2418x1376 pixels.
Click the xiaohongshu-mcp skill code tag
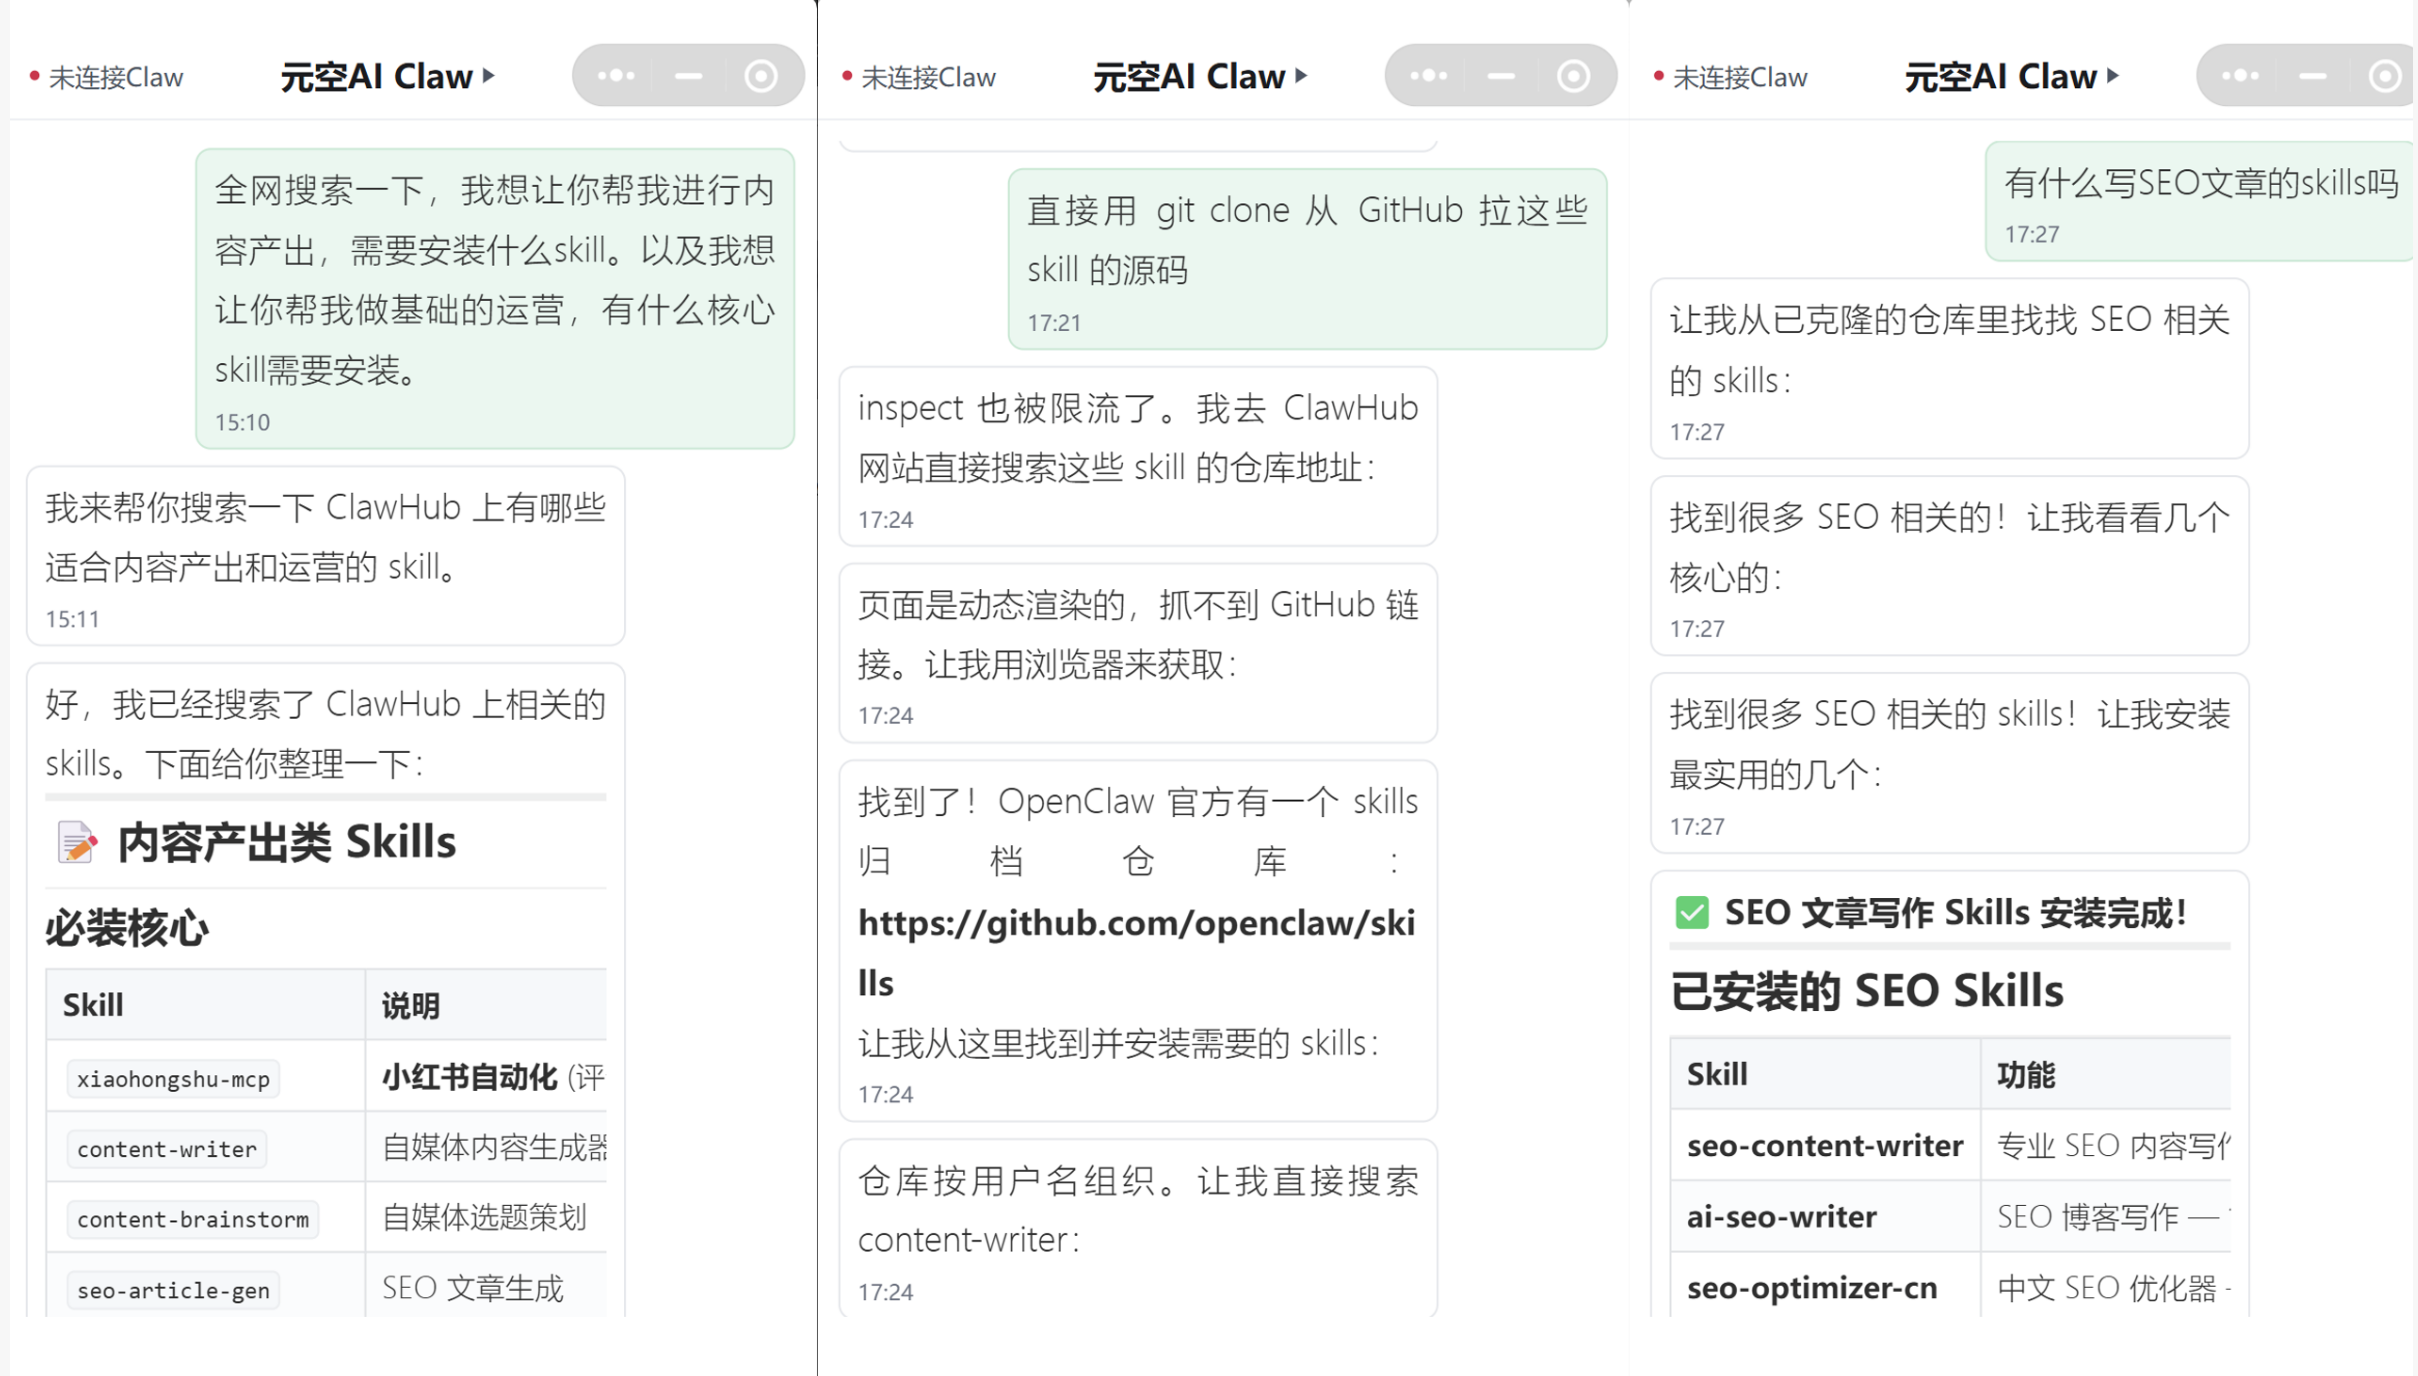pos(173,1079)
